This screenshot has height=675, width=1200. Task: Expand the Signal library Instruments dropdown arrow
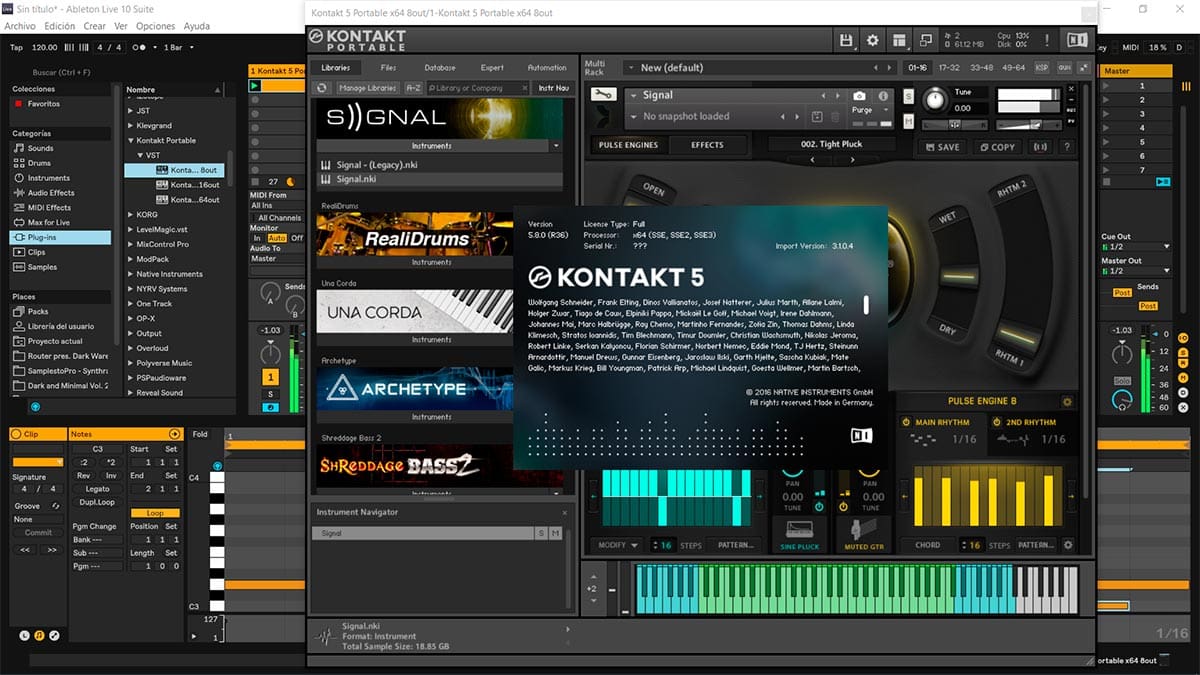(556, 146)
